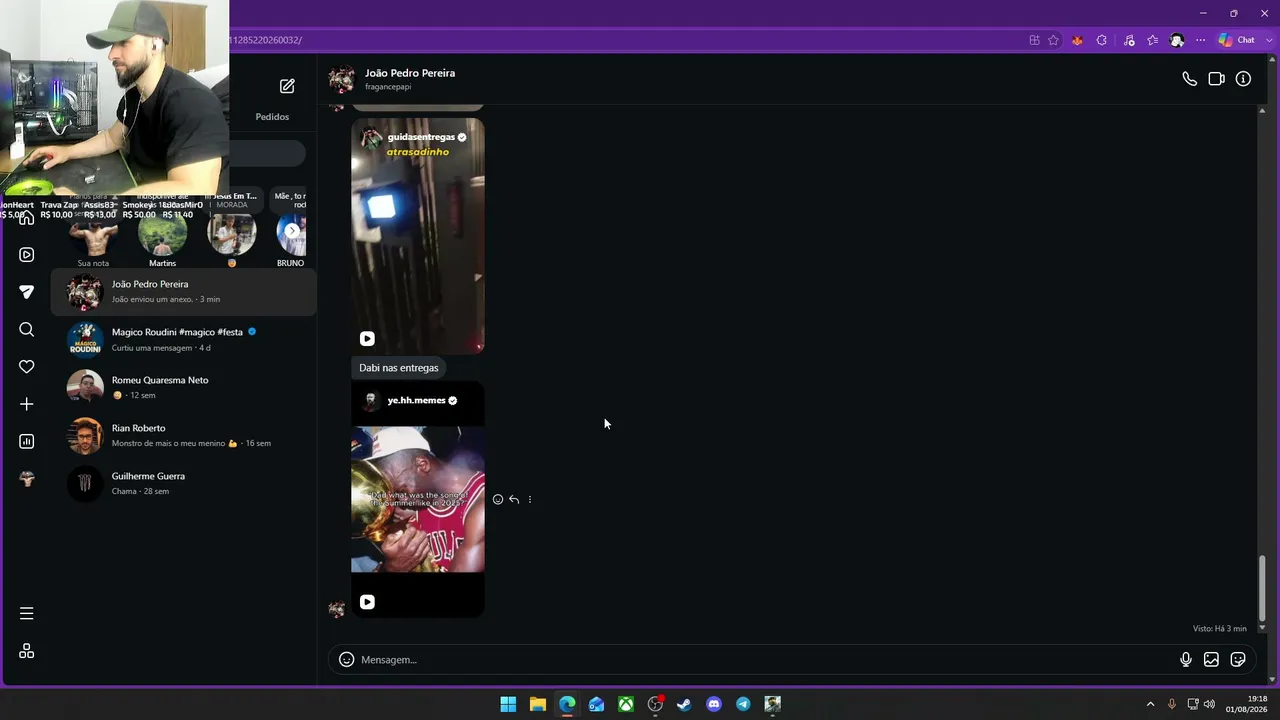This screenshot has height=720, width=1280.
Task: React to the ye.hh.memes reel with emoji
Action: pos(498,499)
